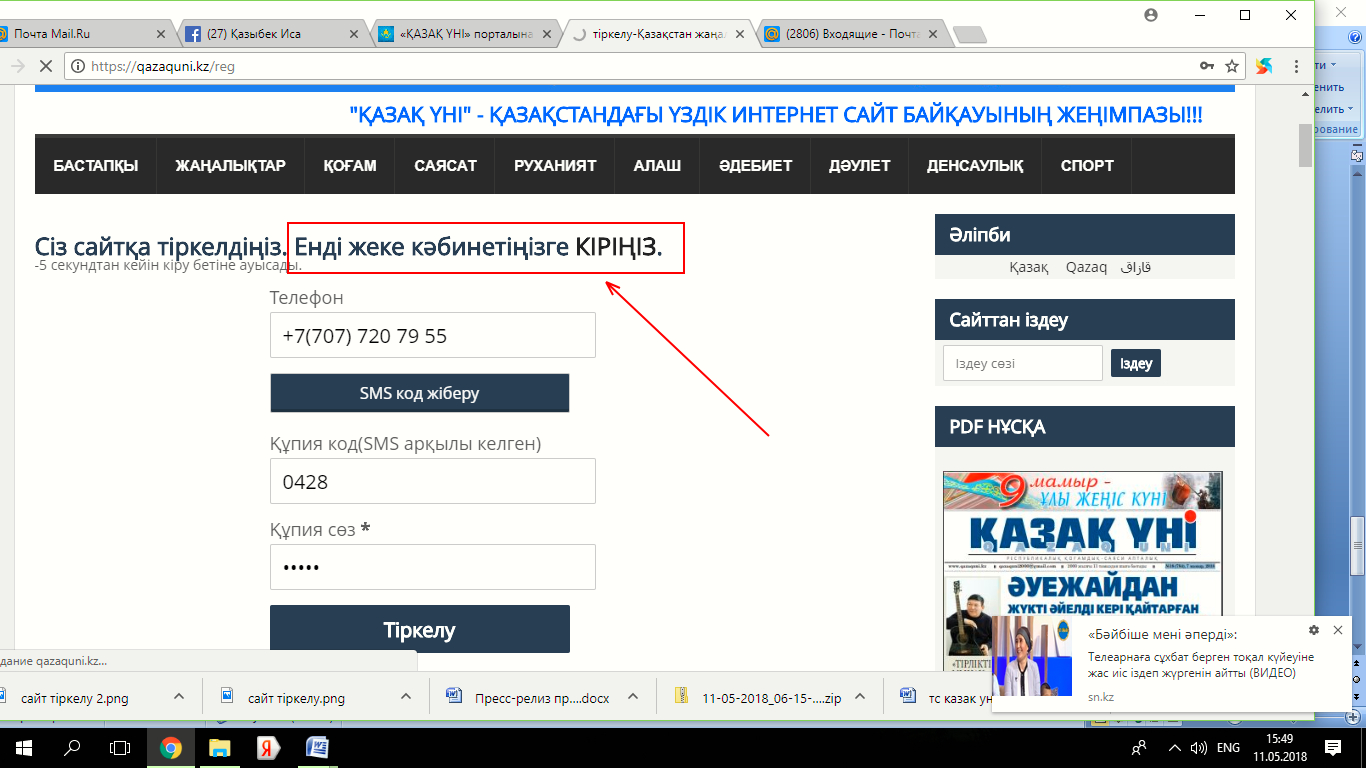The image size is (1366, 768).
Task: Click the Іздеу search button
Action: pos(1136,363)
